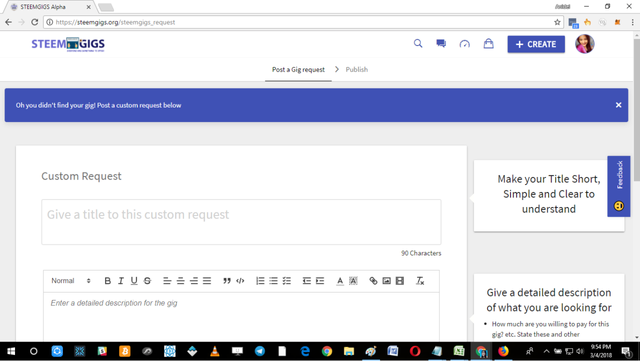The height and width of the screenshot is (362, 640).
Task: Open the shopping bag icon
Action: pyautogui.click(x=489, y=44)
